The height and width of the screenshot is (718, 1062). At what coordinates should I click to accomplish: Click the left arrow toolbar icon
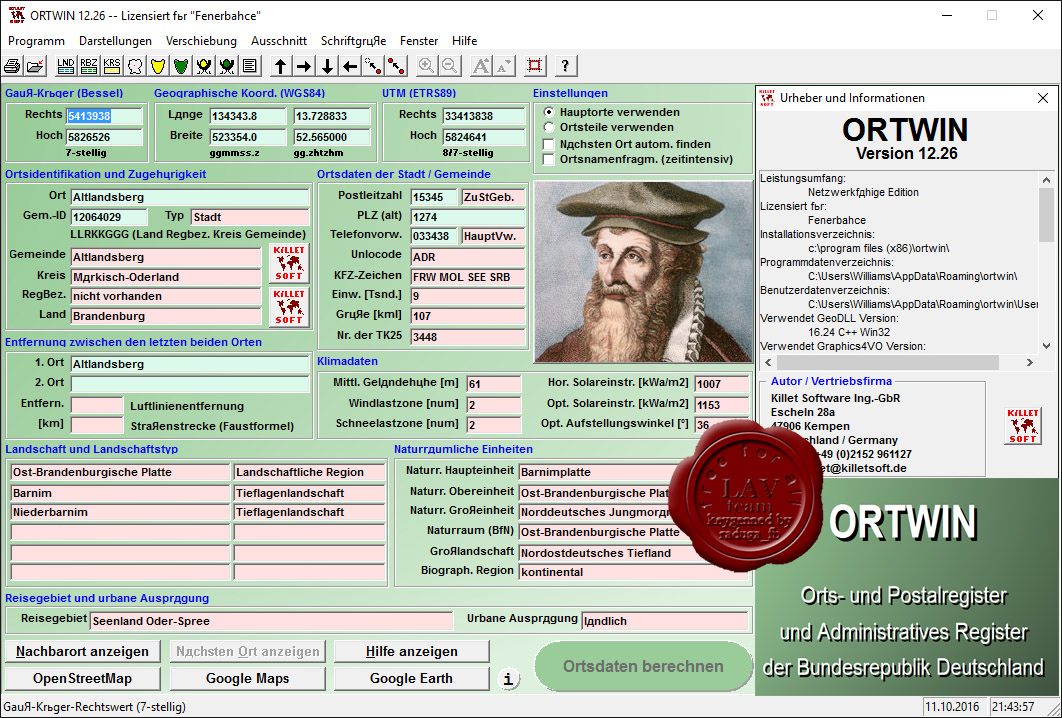point(350,66)
